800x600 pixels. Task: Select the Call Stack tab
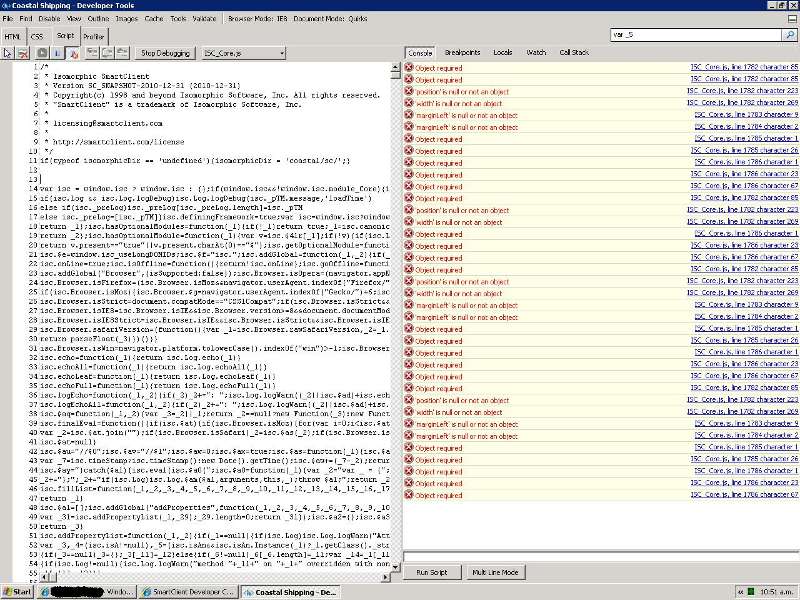(574, 51)
